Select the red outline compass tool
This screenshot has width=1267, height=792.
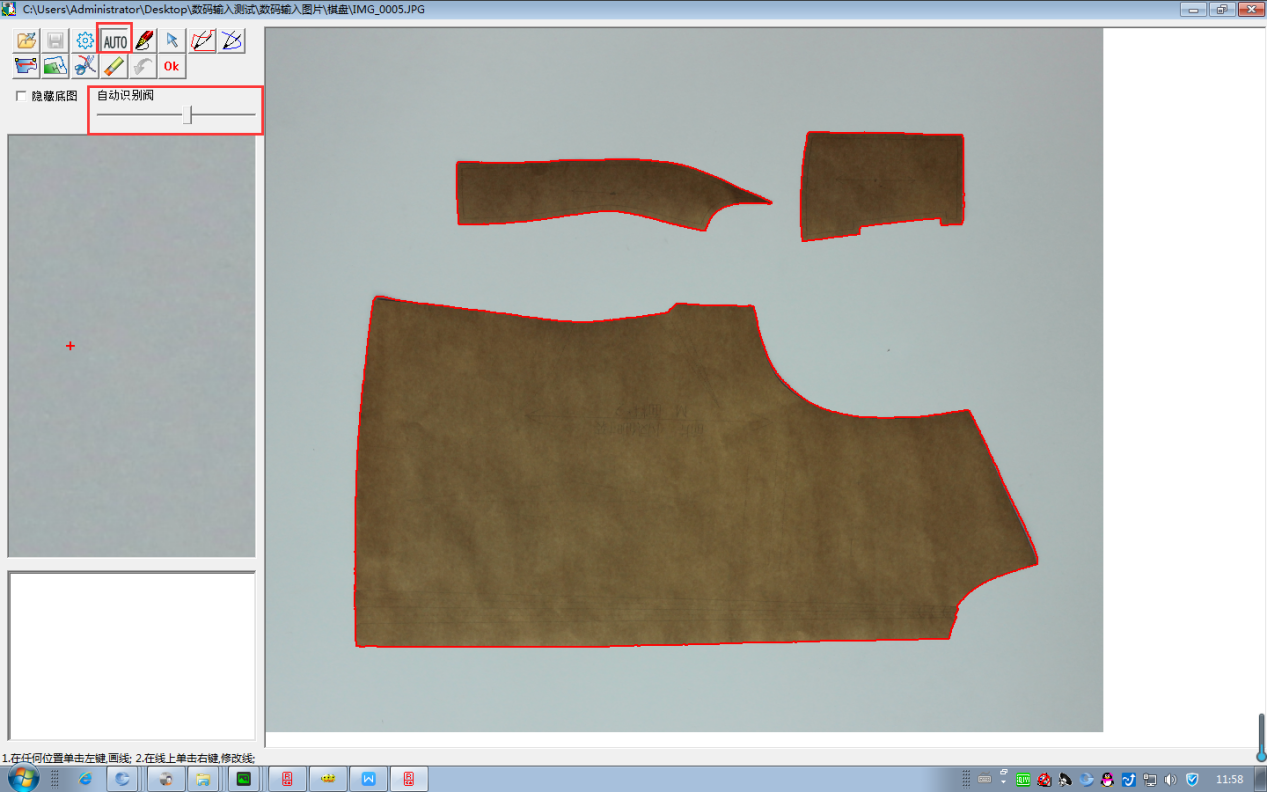202,41
